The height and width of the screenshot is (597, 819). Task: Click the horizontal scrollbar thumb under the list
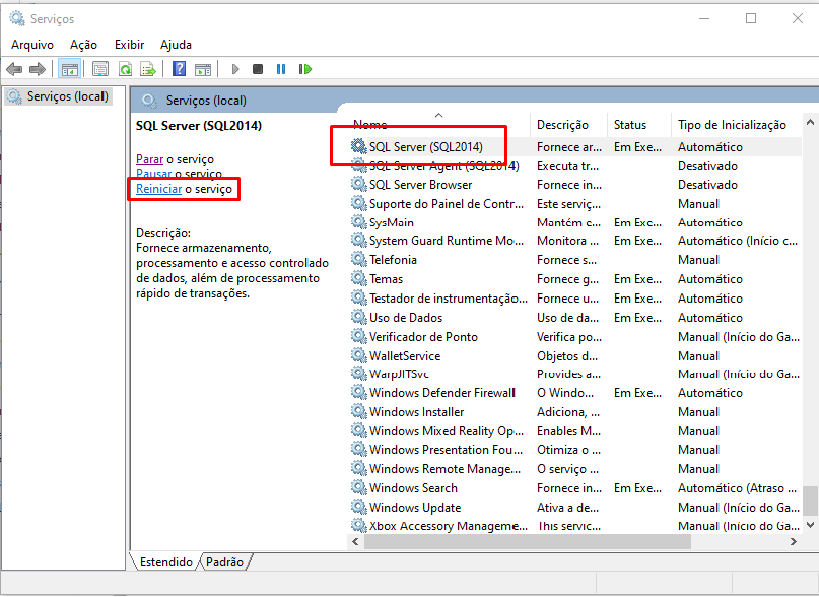(x=528, y=542)
